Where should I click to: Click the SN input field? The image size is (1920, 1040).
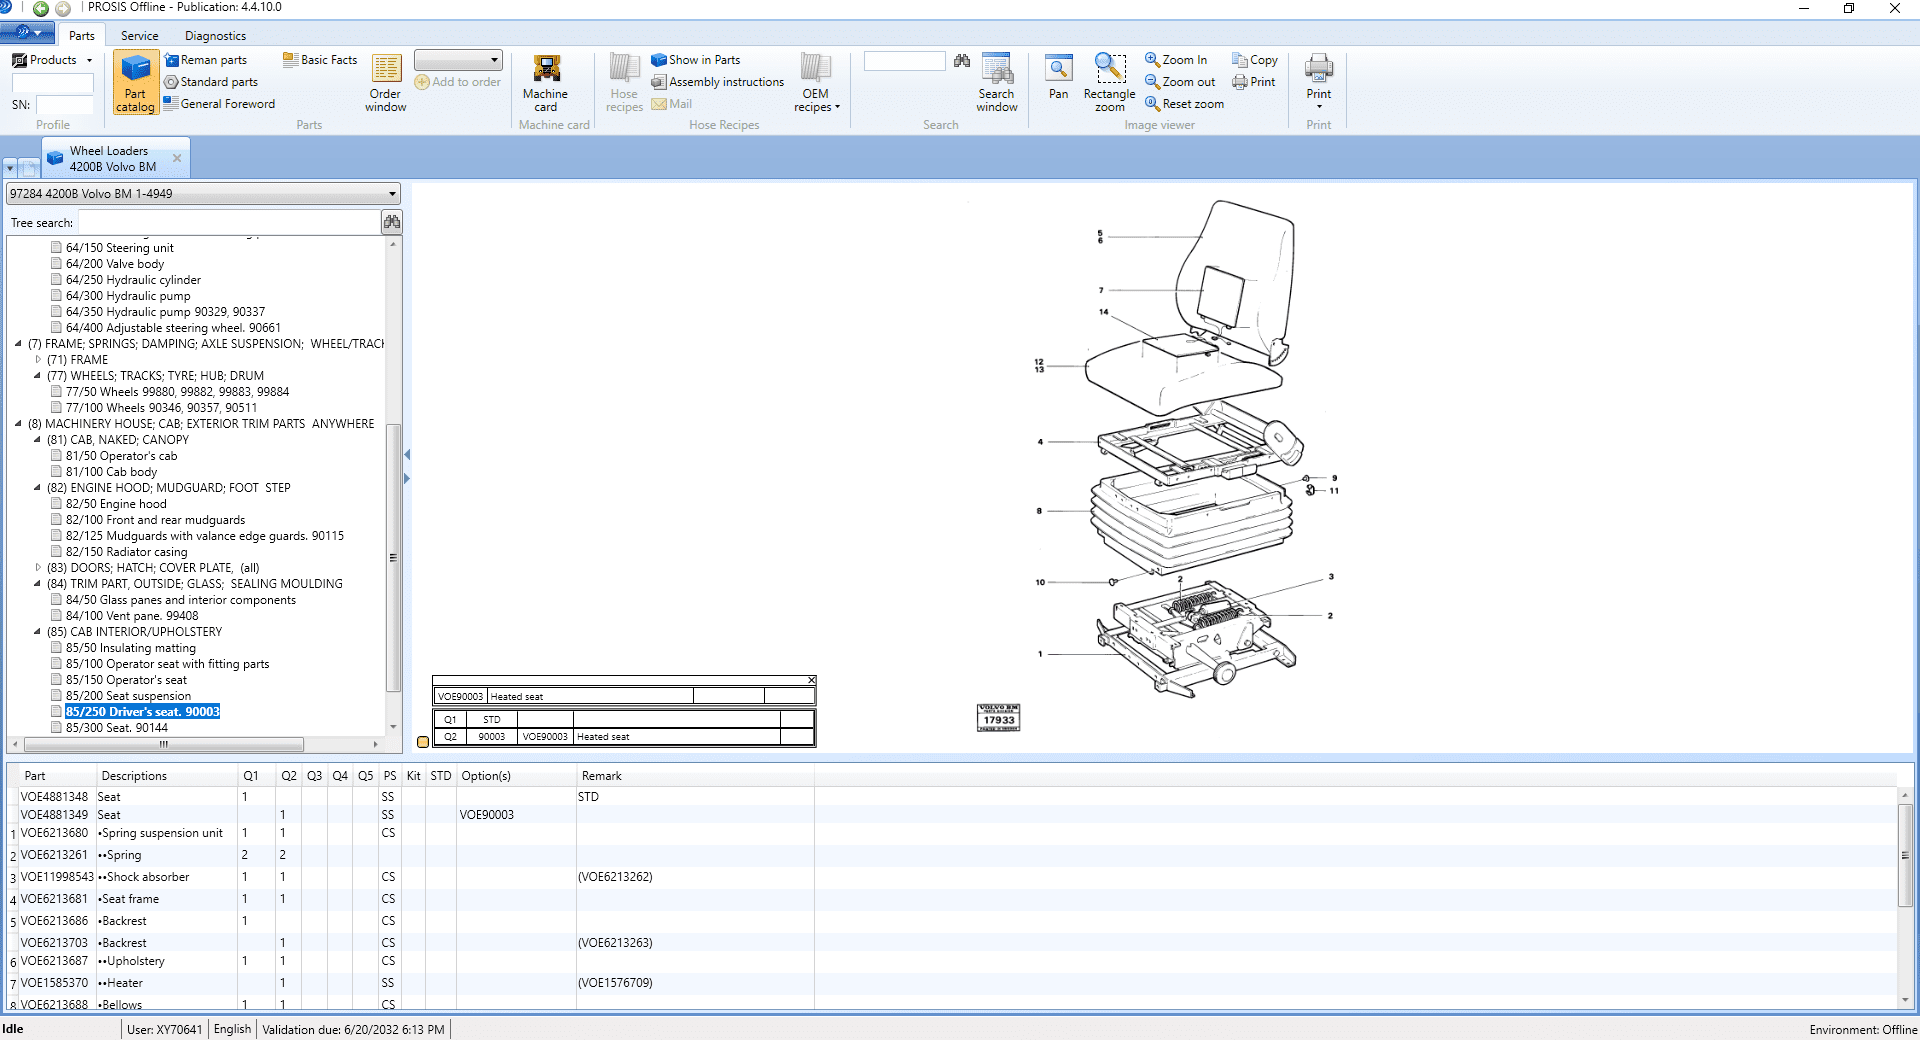pos(64,105)
